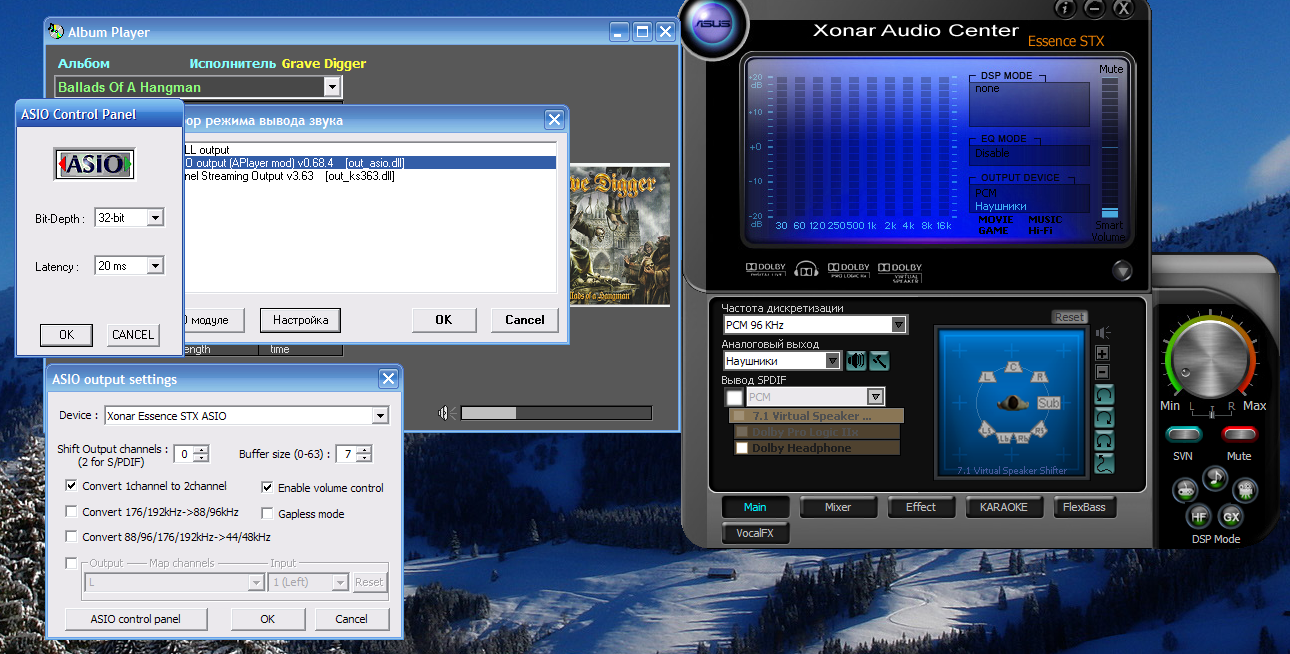Screen dimensions: 1290x654
Task: Click the Dolby Headphone logo under the equalizer
Action: [806, 269]
